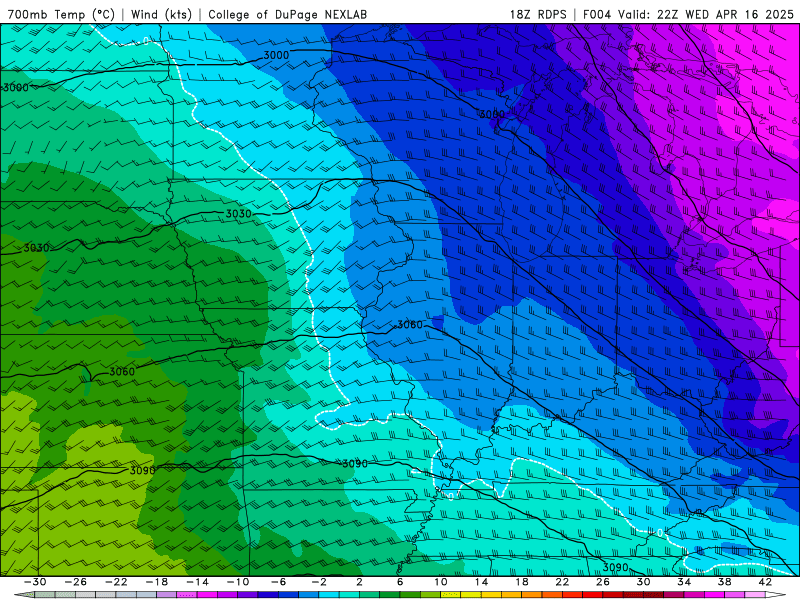
Task: Pick the -2 temperature scale label
Action: pos(319,582)
